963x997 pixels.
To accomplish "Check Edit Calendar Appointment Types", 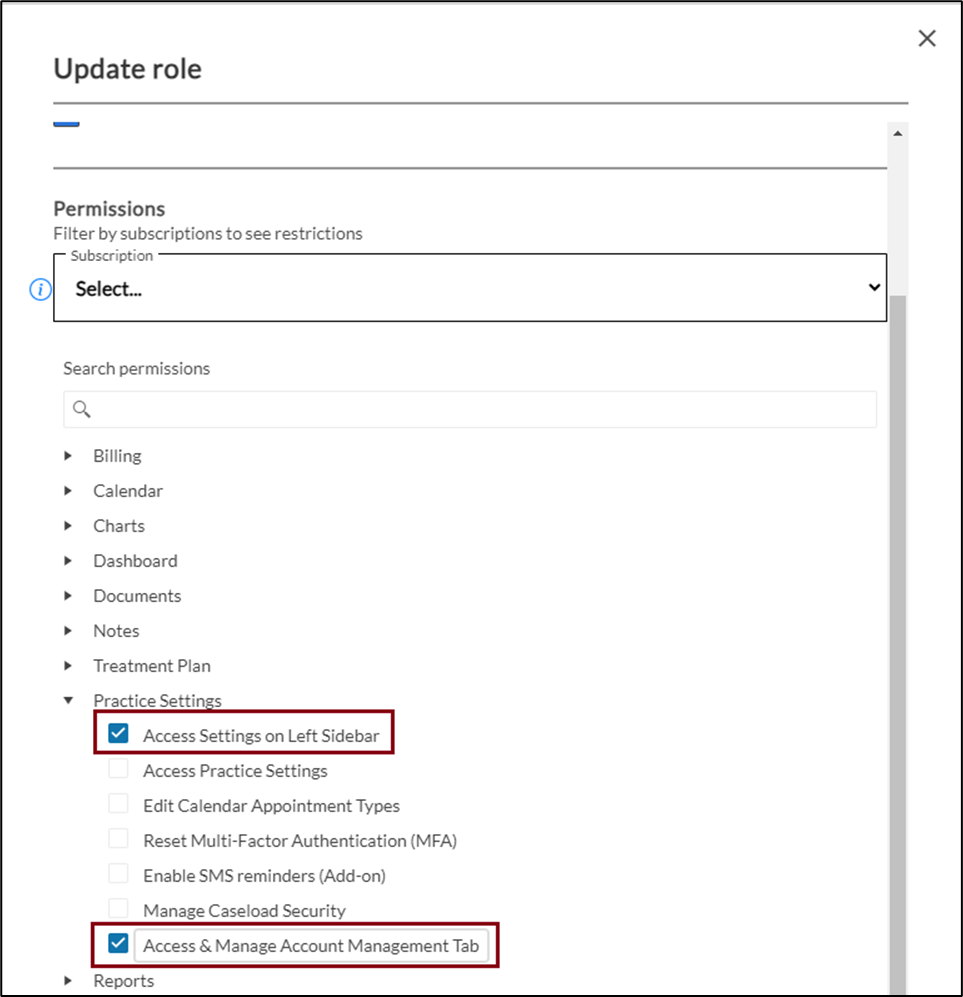I will pyautogui.click(x=119, y=804).
